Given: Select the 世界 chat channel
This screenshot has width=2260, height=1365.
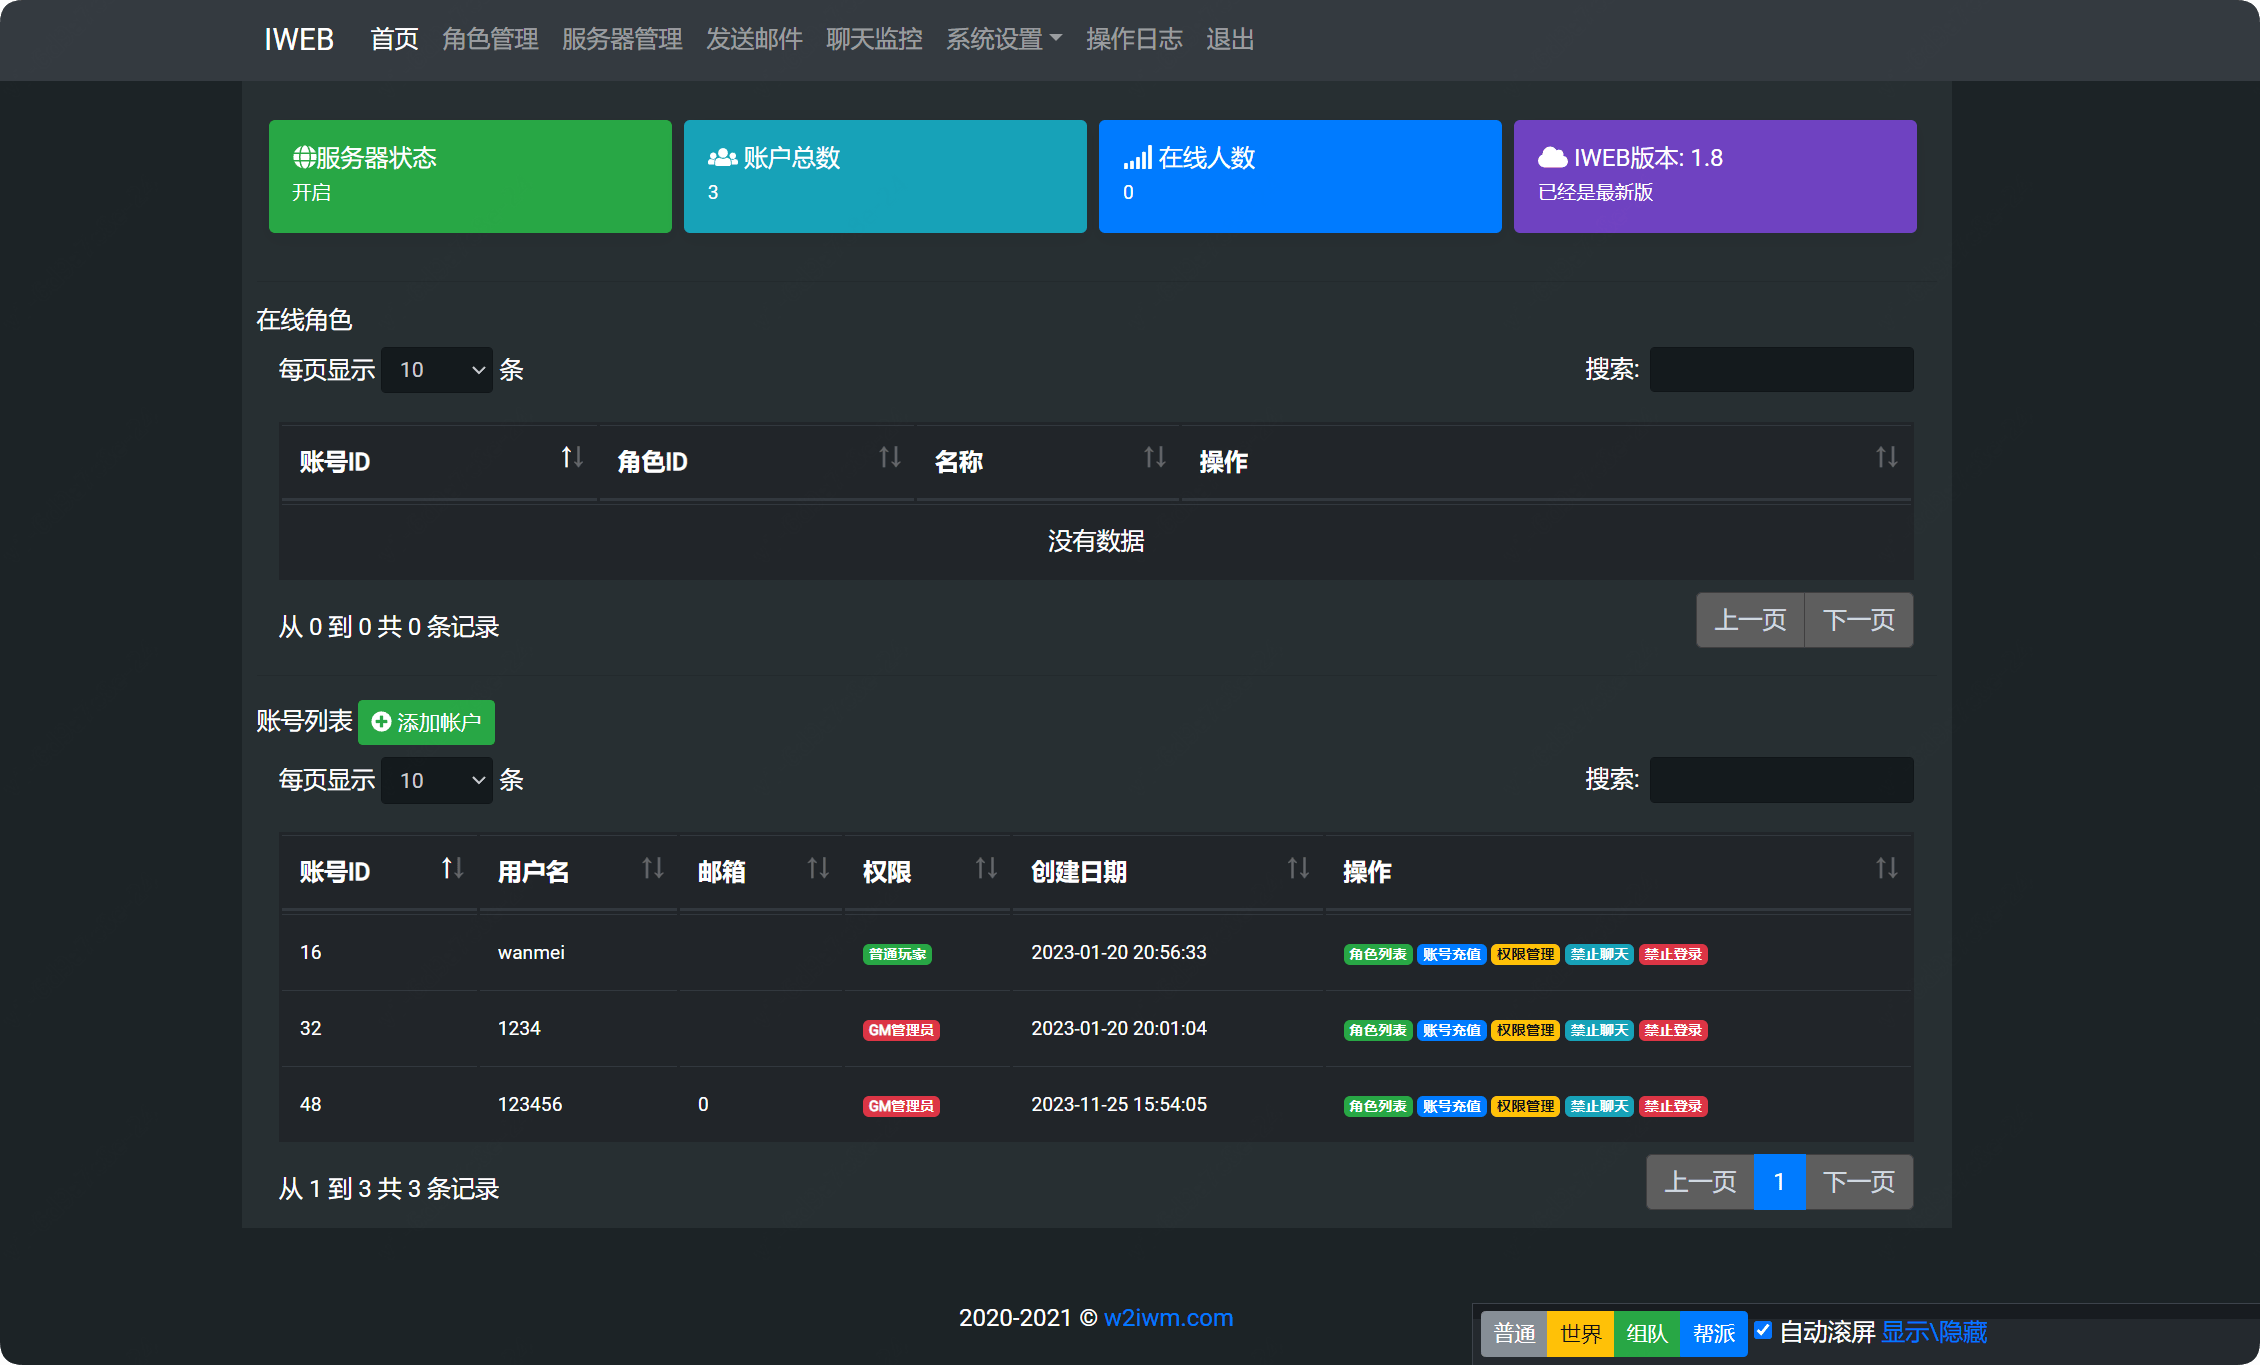Looking at the screenshot, I should click(x=1580, y=1334).
